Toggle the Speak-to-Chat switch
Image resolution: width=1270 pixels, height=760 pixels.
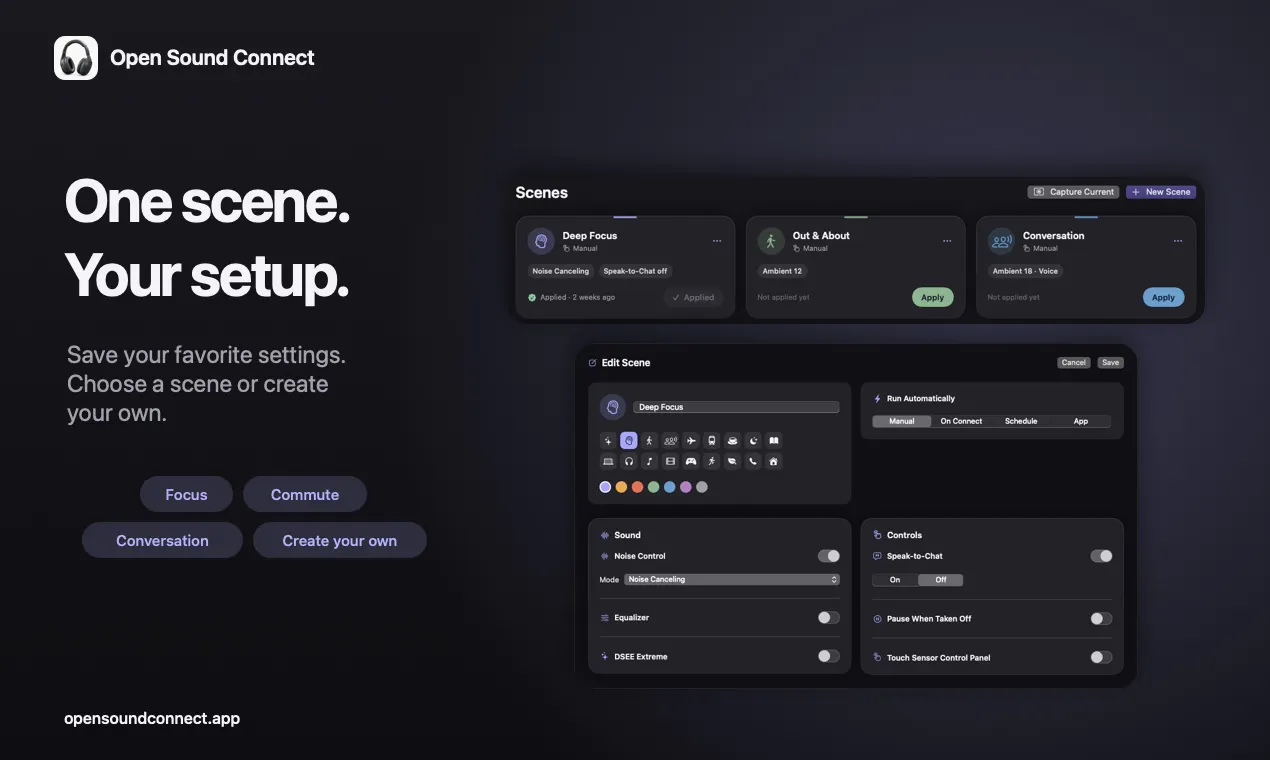pyautogui.click(x=1101, y=556)
